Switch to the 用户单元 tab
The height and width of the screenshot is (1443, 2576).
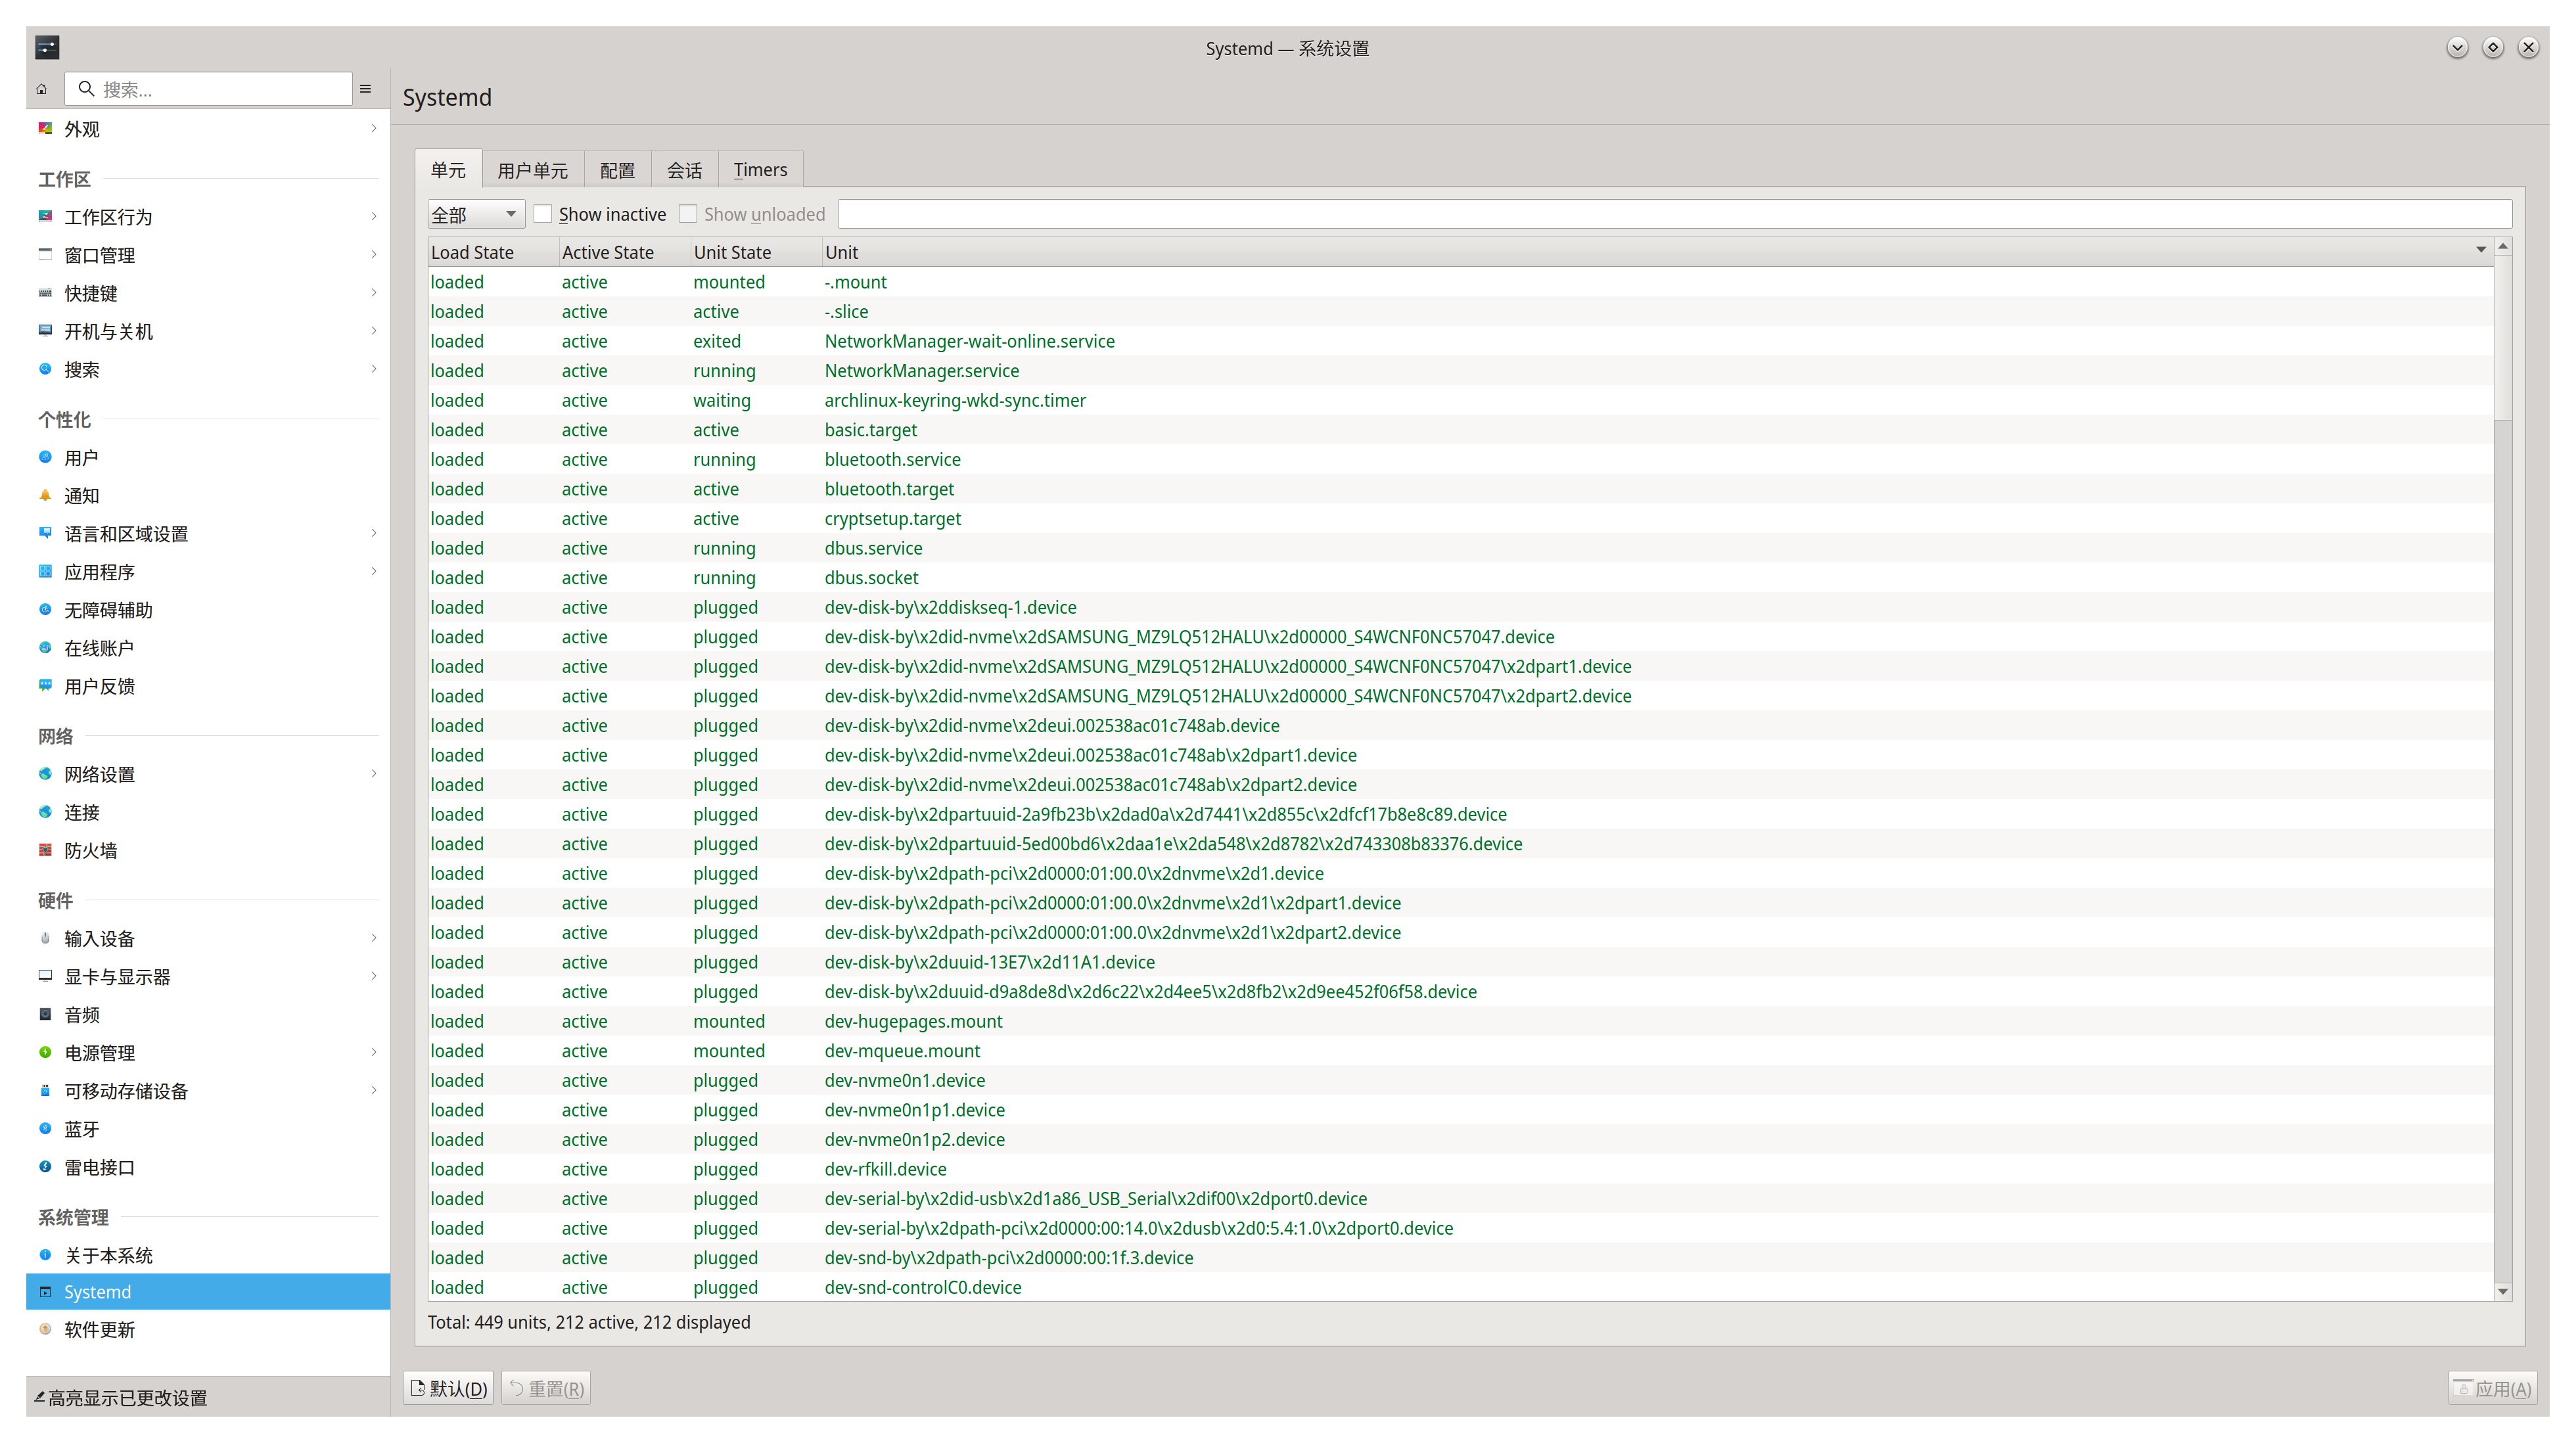[532, 170]
